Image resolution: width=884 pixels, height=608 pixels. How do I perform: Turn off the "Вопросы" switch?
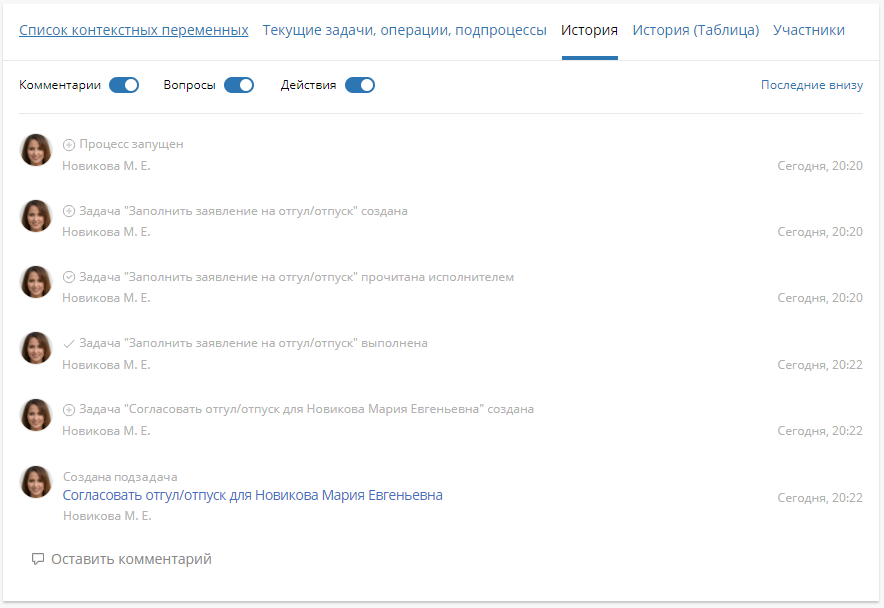238,85
